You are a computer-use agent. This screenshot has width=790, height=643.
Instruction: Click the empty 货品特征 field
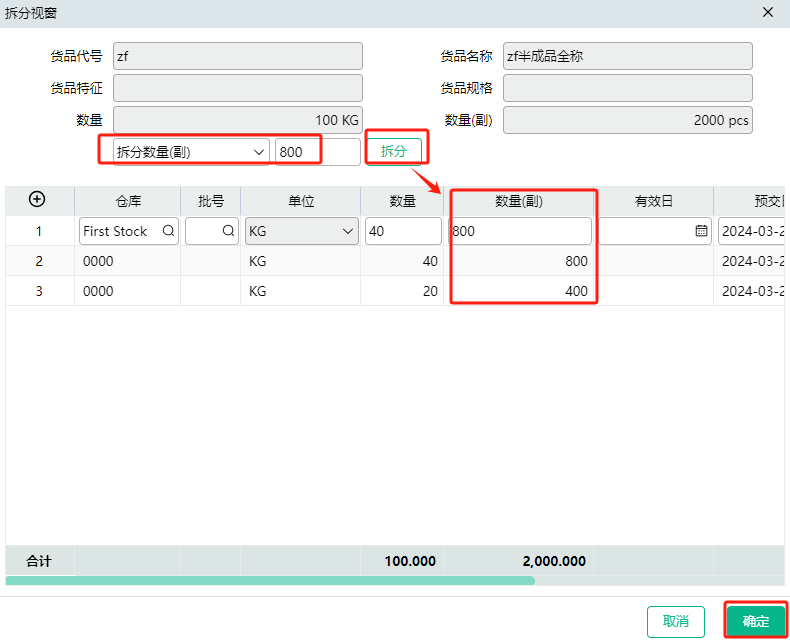click(x=238, y=88)
